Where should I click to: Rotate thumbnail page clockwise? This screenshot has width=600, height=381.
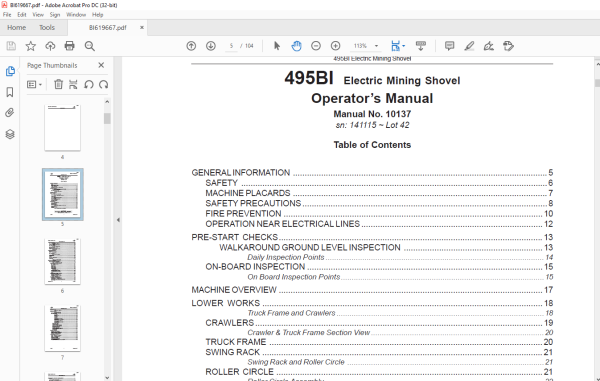[104, 85]
